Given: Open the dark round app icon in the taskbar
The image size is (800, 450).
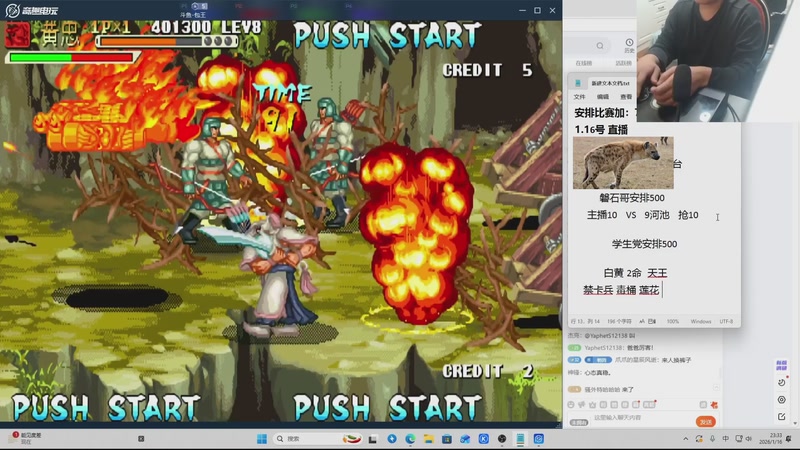Looking at the screenshot, I should click(502, 439).
